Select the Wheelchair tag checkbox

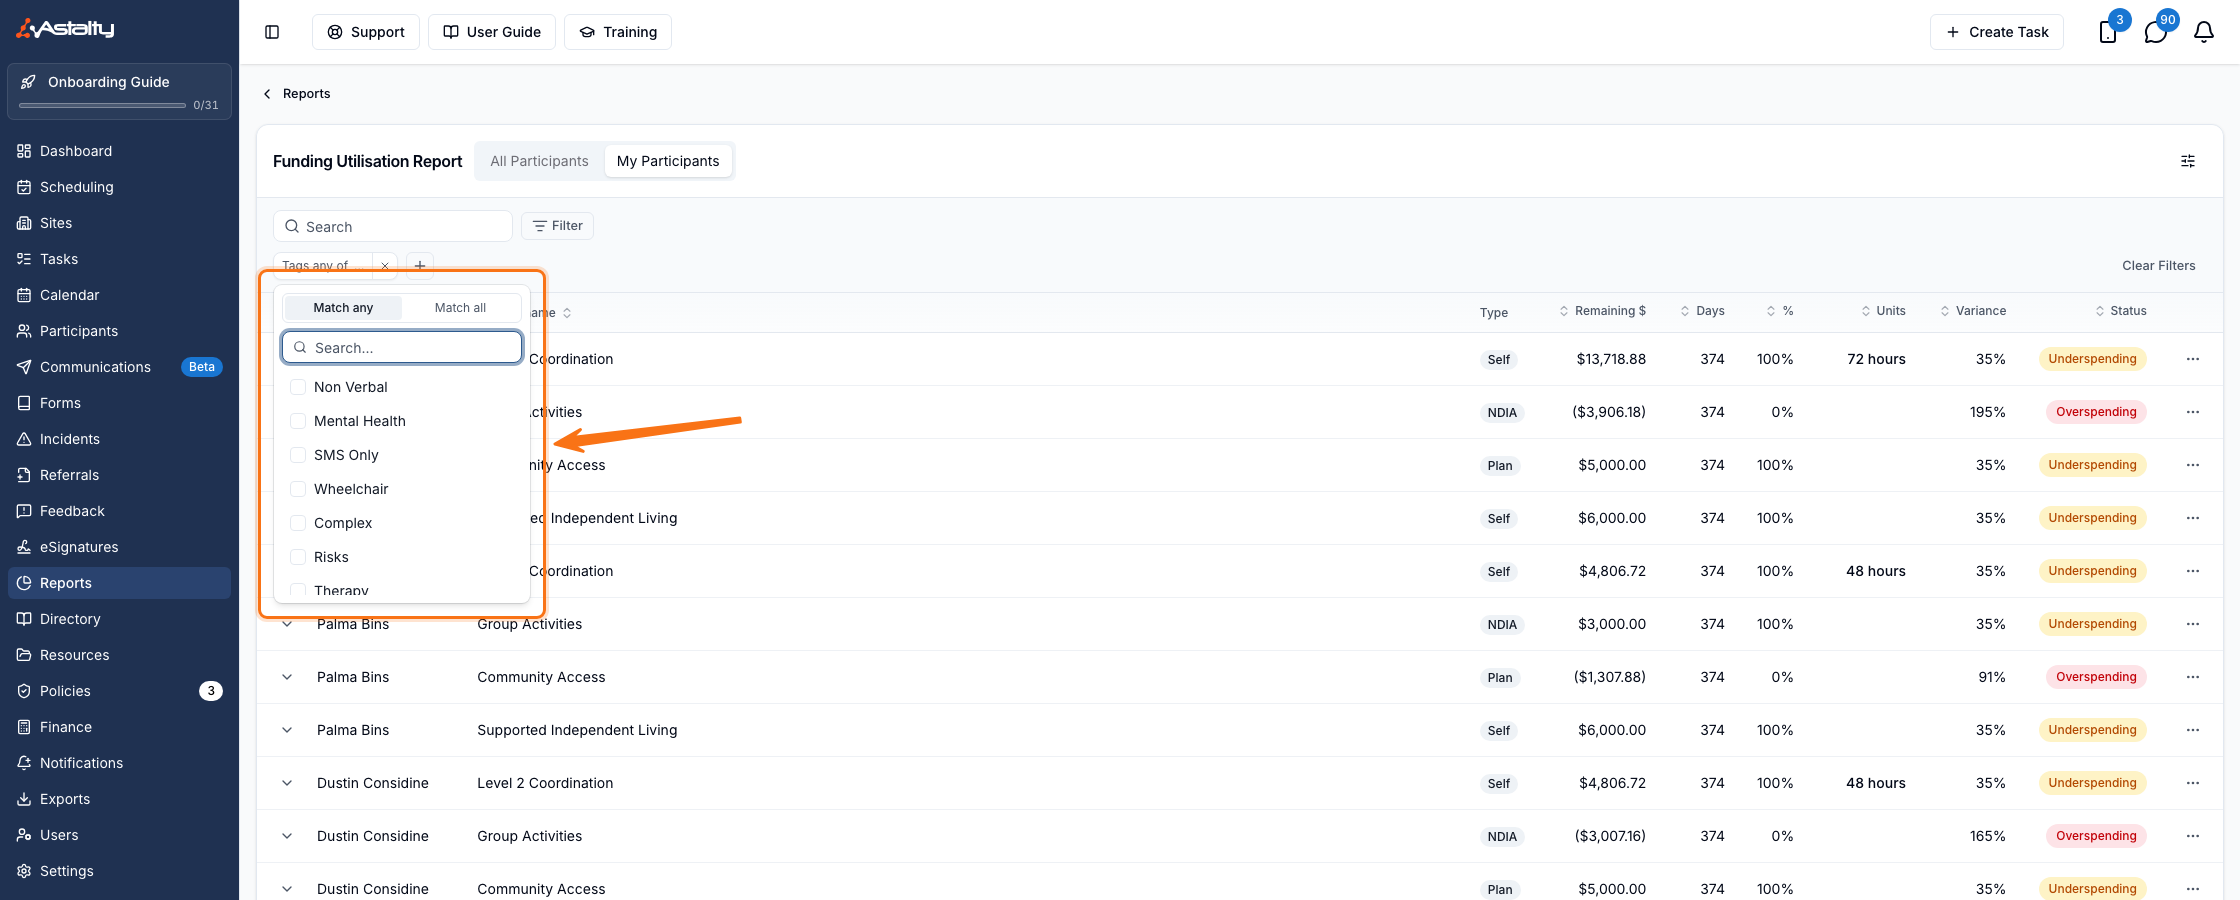point(298,489)
